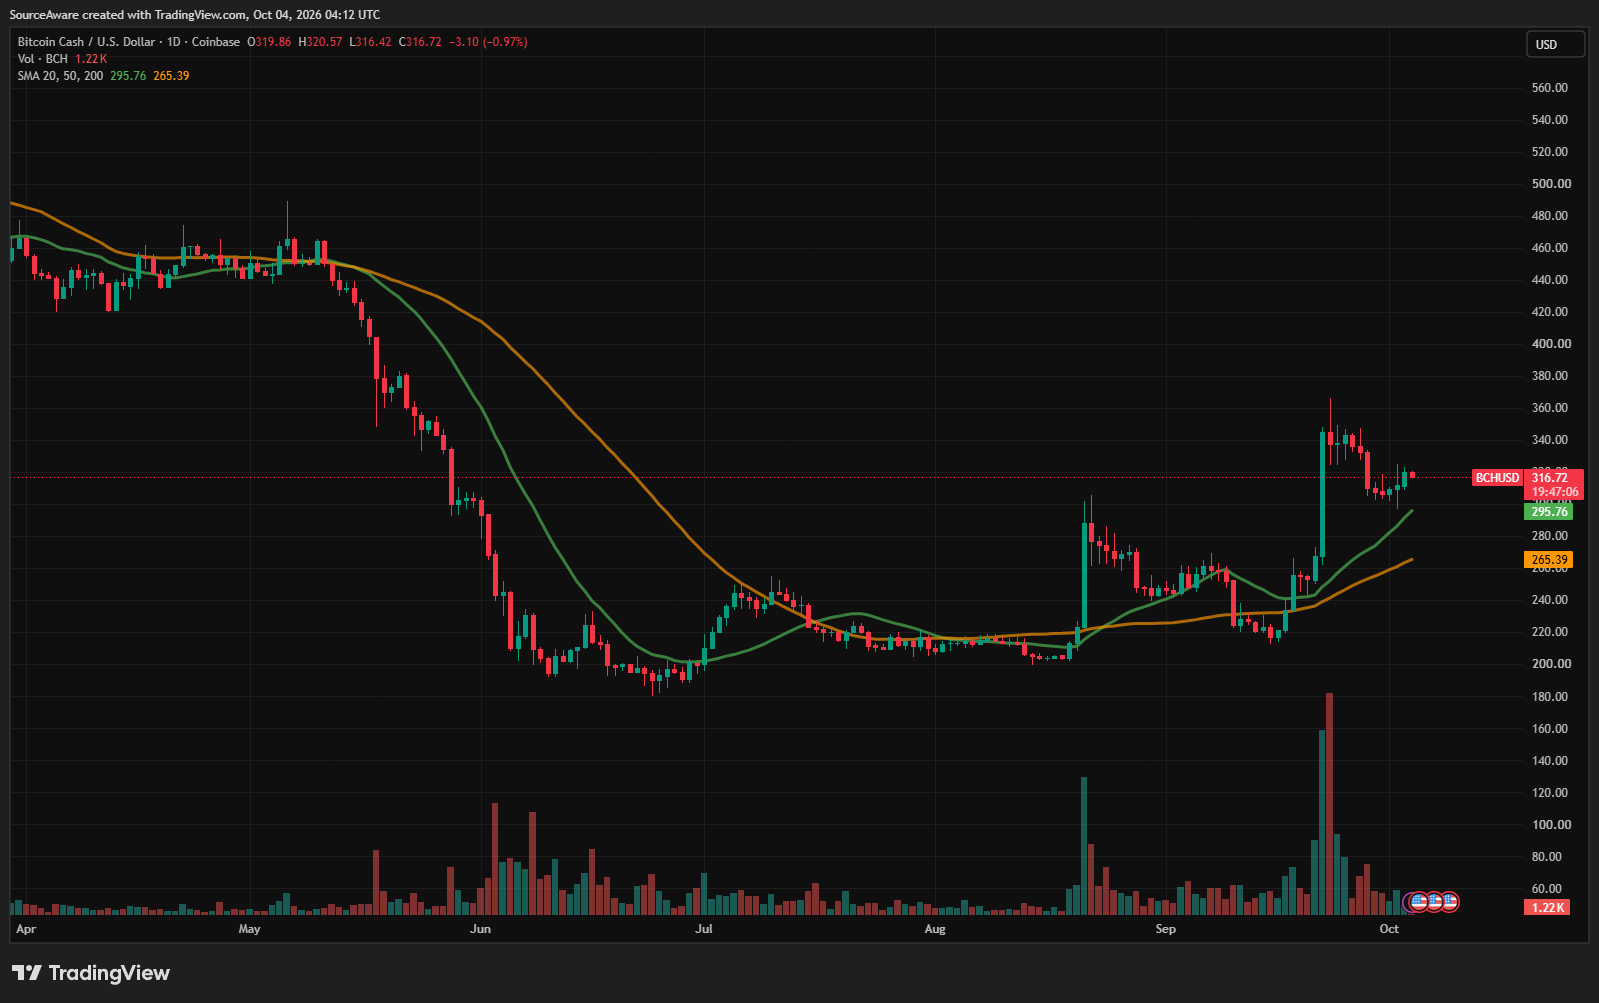
Task: Click the Oct label on time axis
Action: click(x=1388, y=929)
